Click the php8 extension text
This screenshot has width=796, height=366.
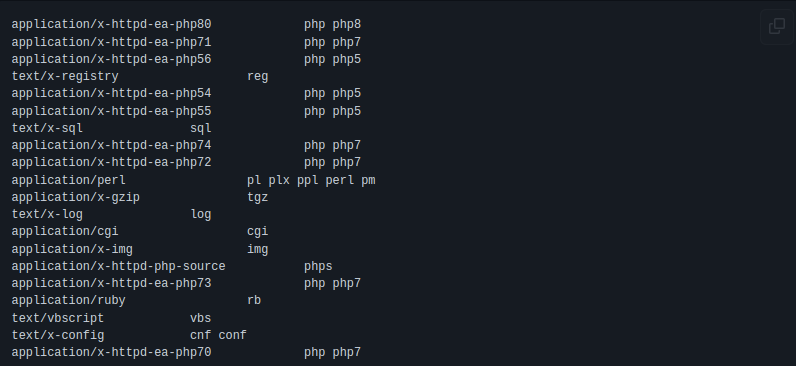(347, 24)
